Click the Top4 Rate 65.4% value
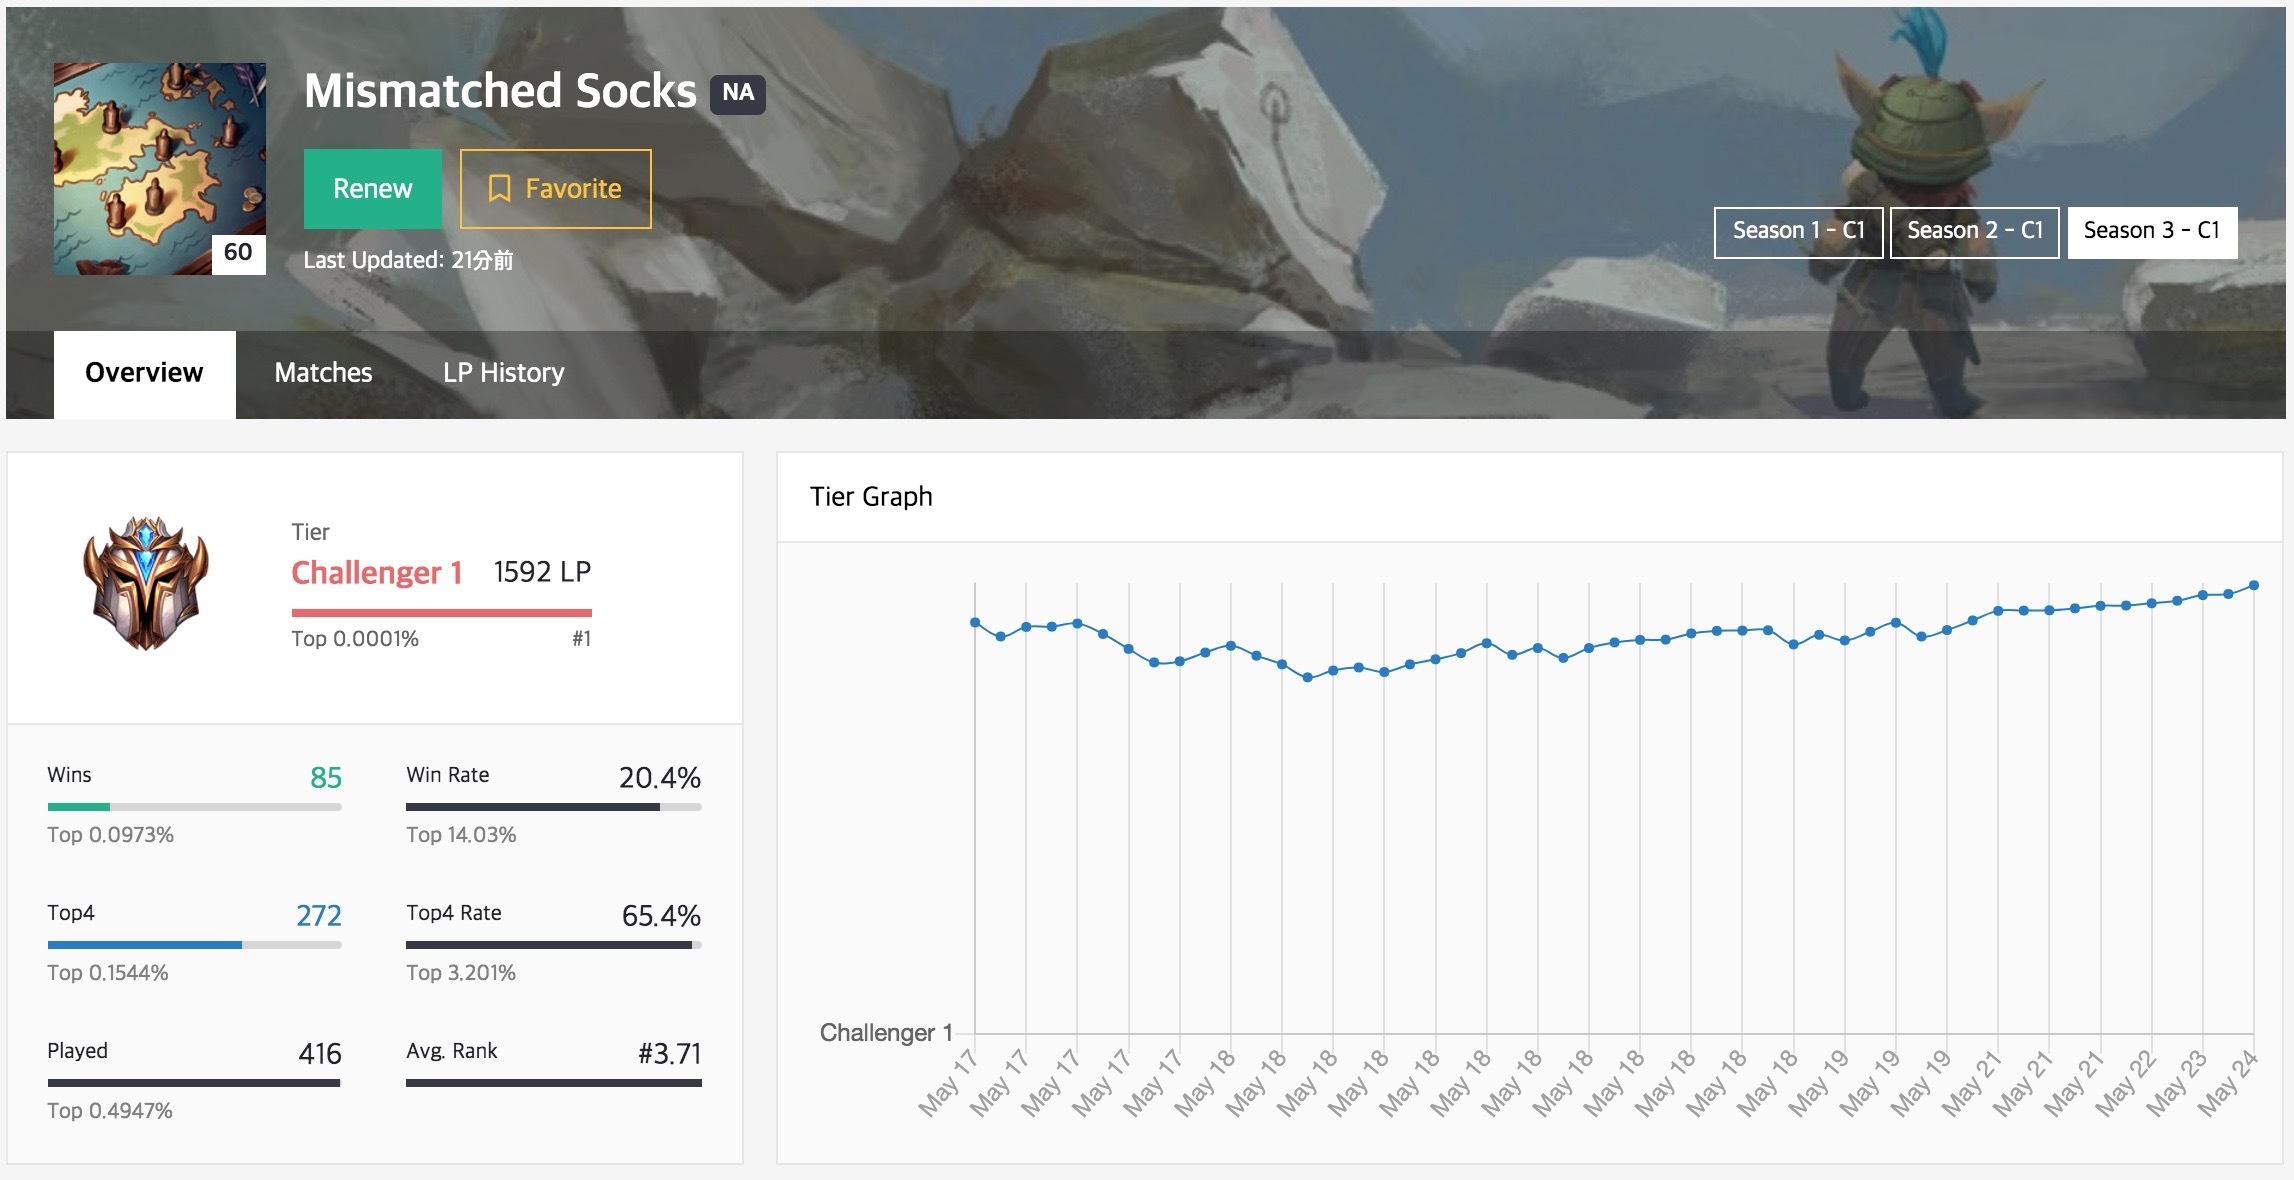The height and width of the screenshot is (1180, 2294). 661,916
